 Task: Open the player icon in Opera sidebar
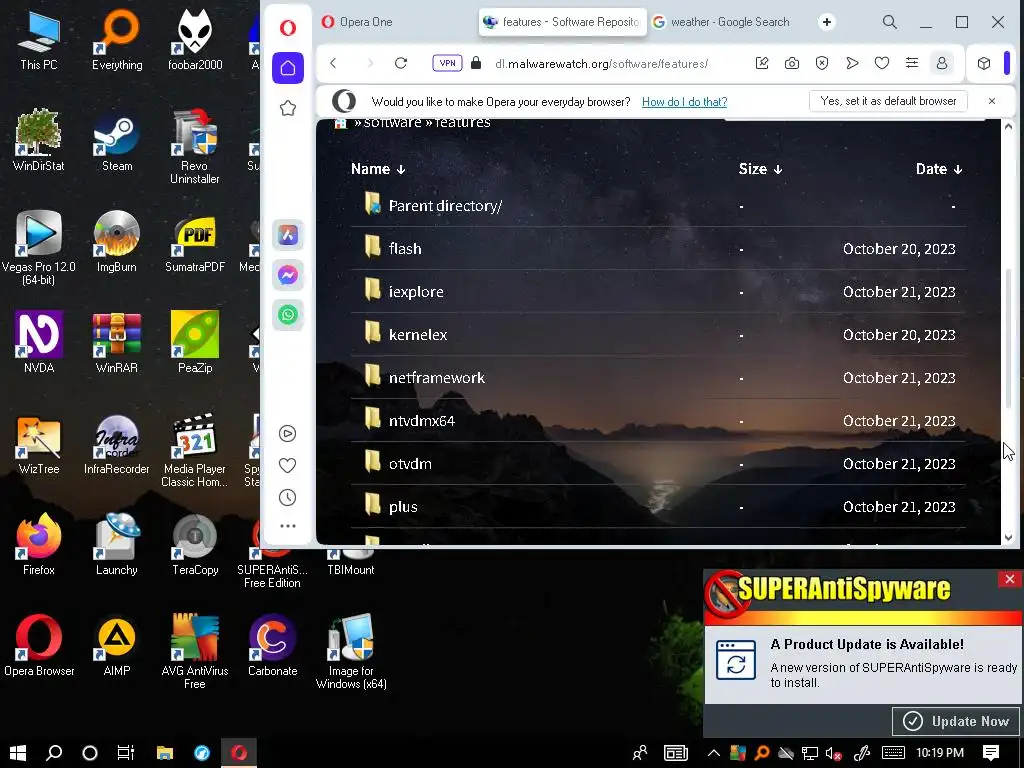click(x=287, y=434)
